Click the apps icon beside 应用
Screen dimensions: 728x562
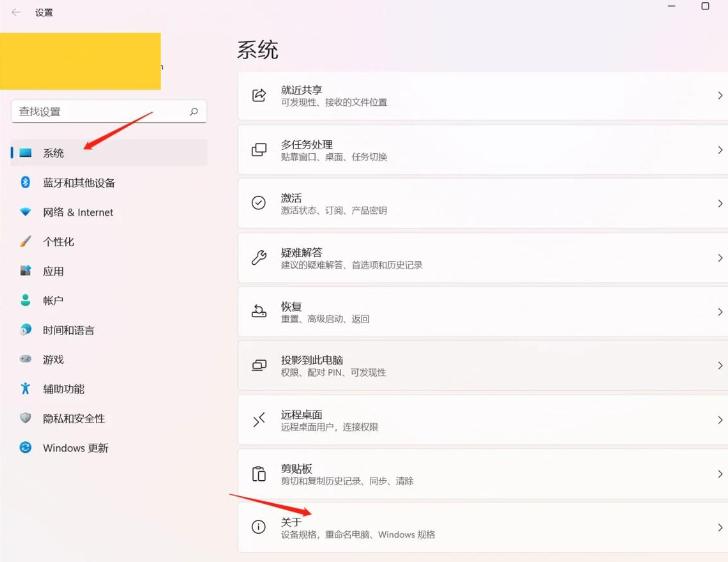[26, 270]
